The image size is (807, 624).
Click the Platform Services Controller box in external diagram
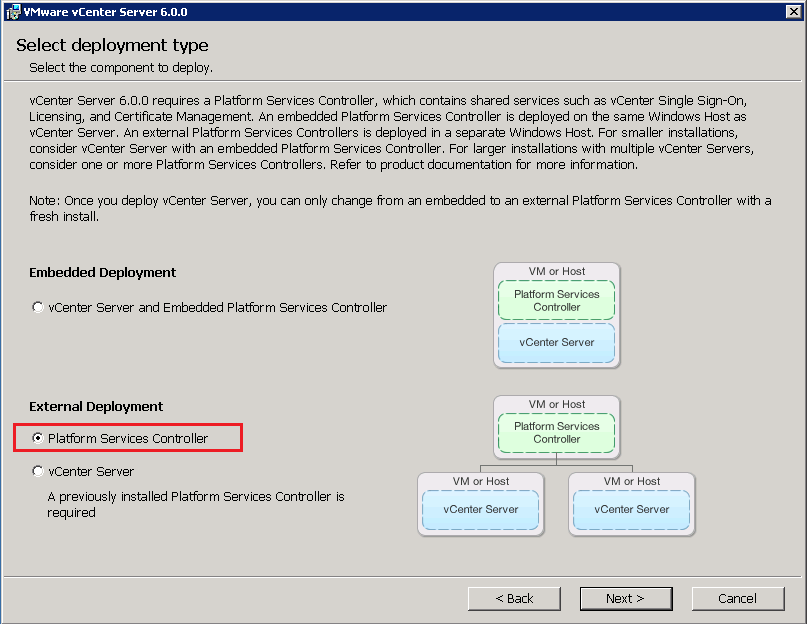(556, 433)
